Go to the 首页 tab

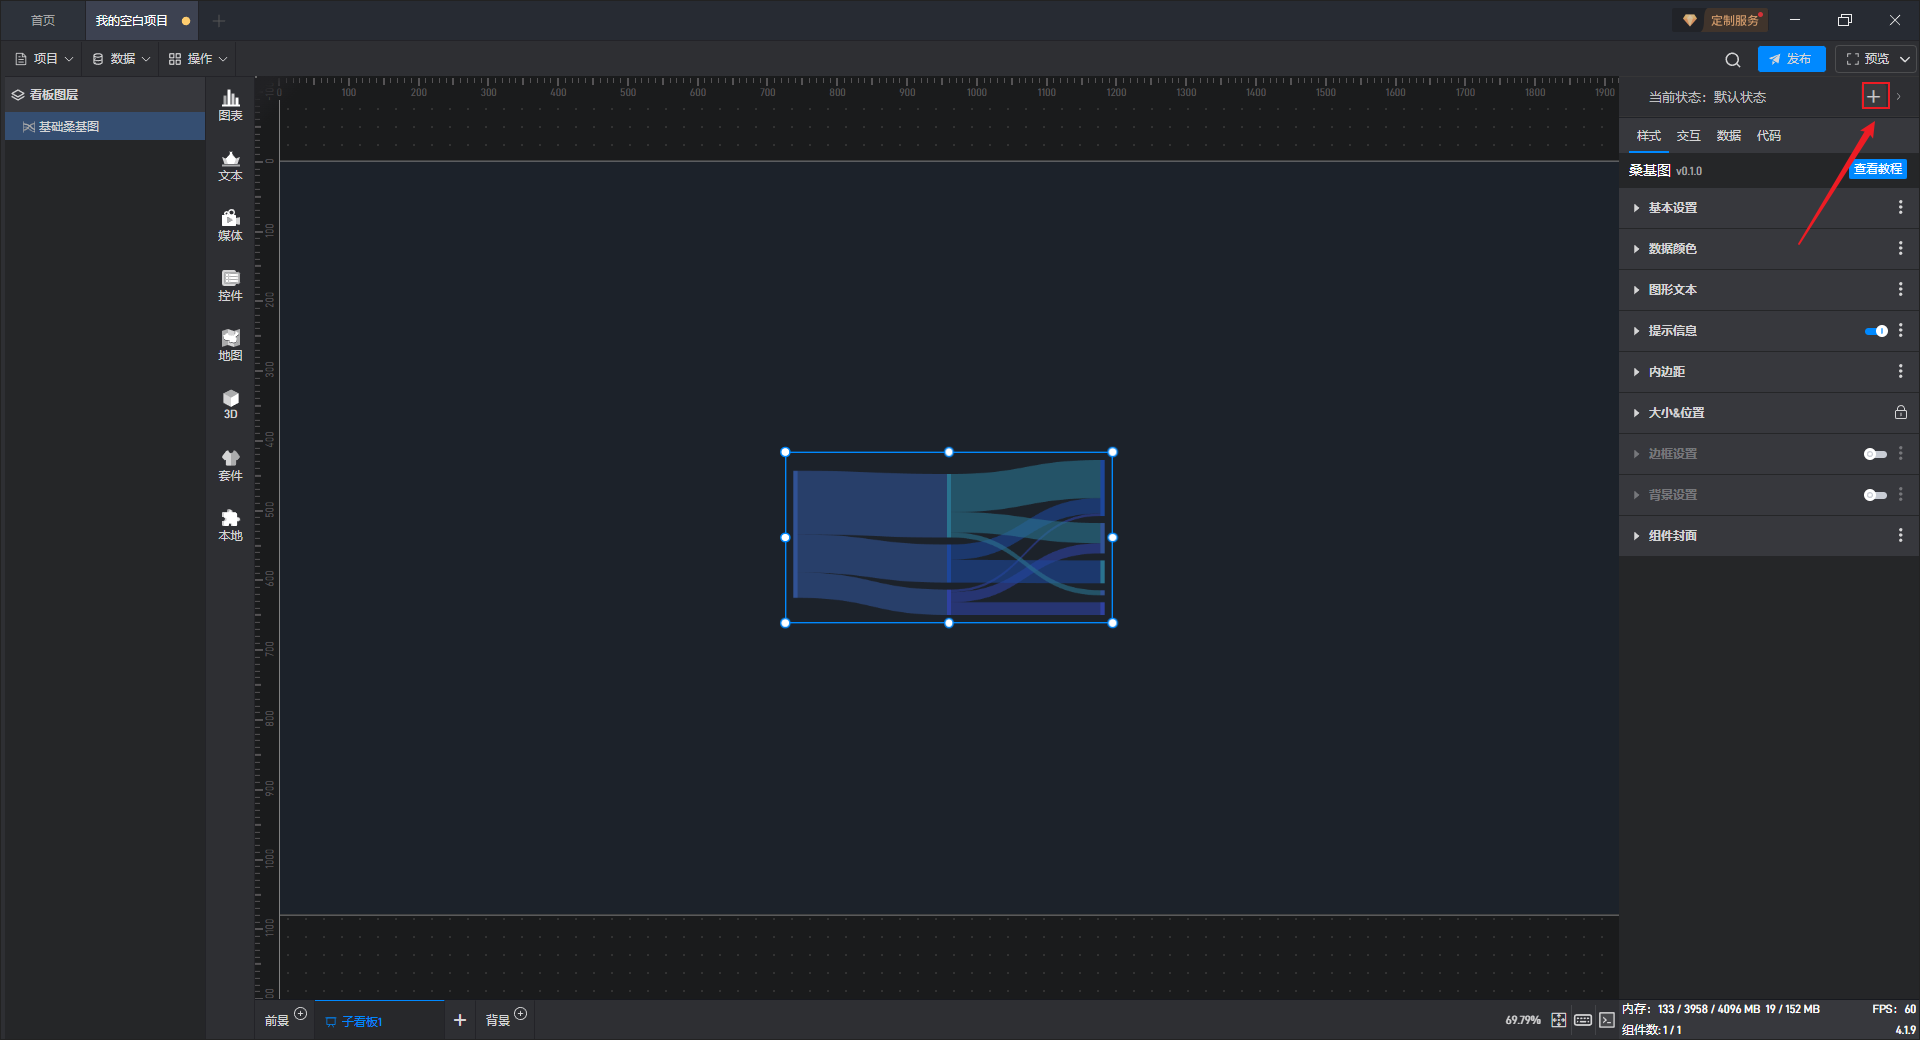pos(43,20)
